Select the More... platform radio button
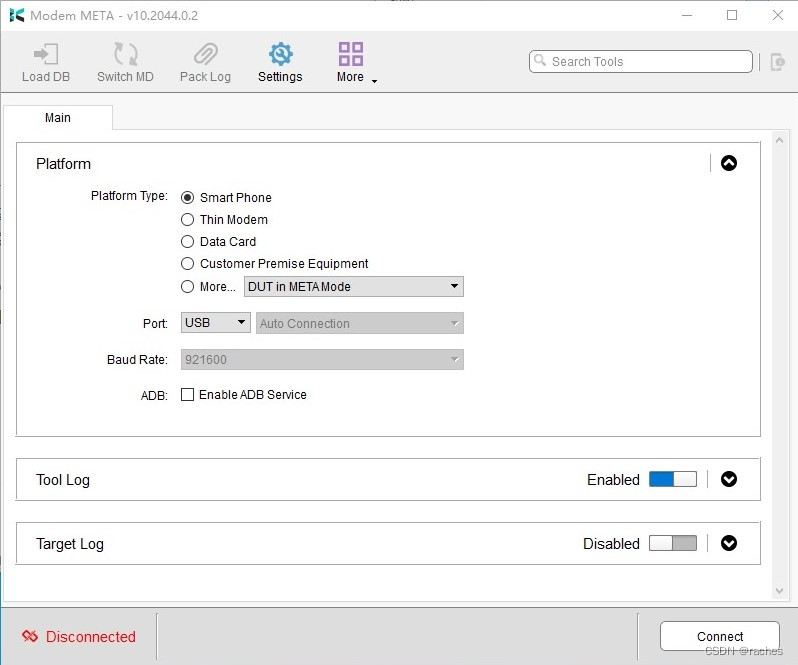 point(187,286)
